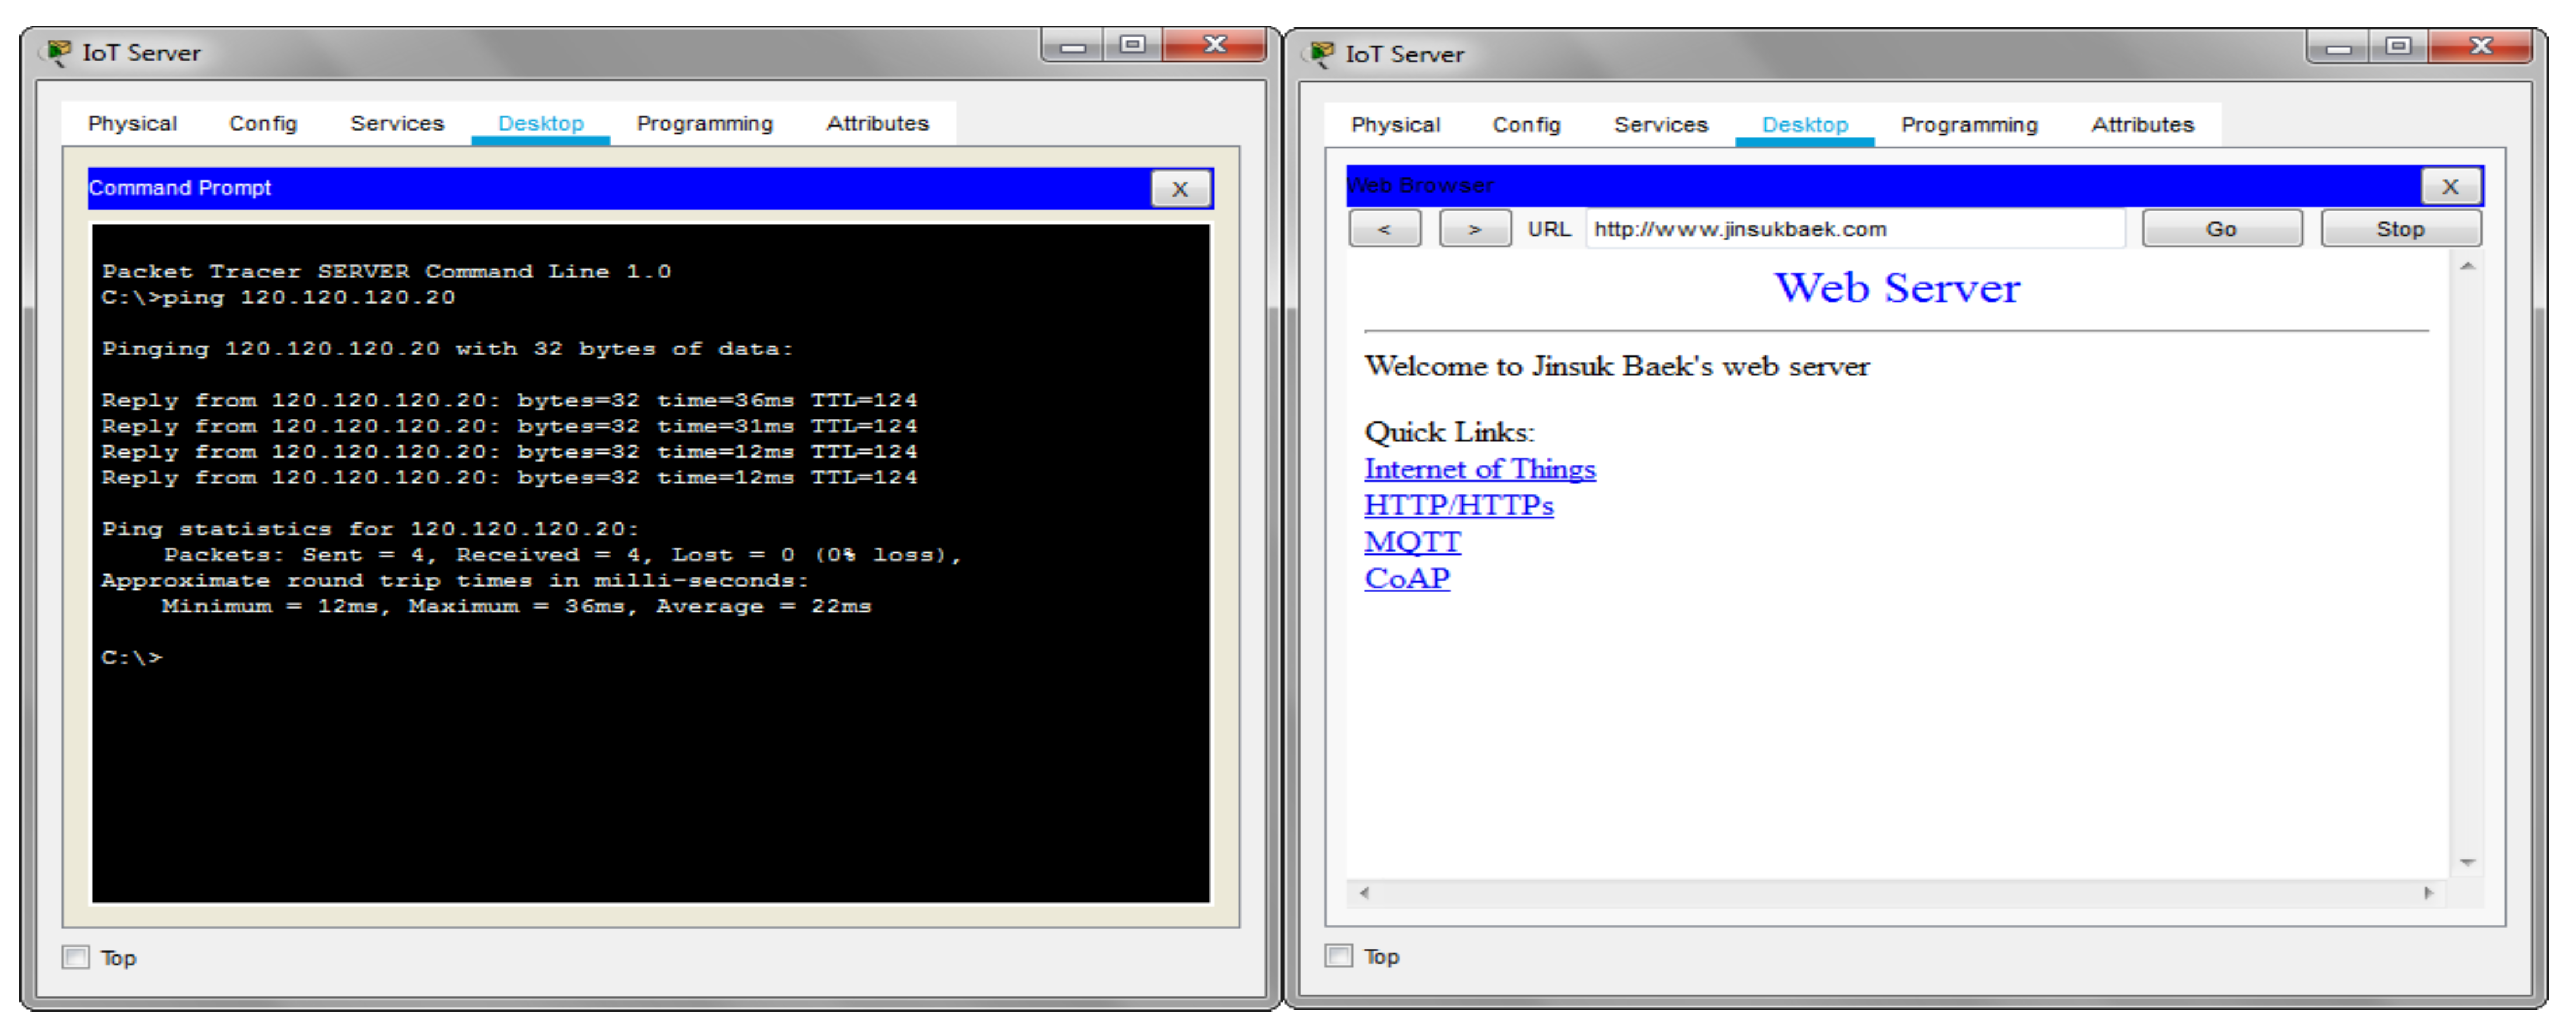Open the CoAP quick link

pyautogui.click(x=1406, y=578)
